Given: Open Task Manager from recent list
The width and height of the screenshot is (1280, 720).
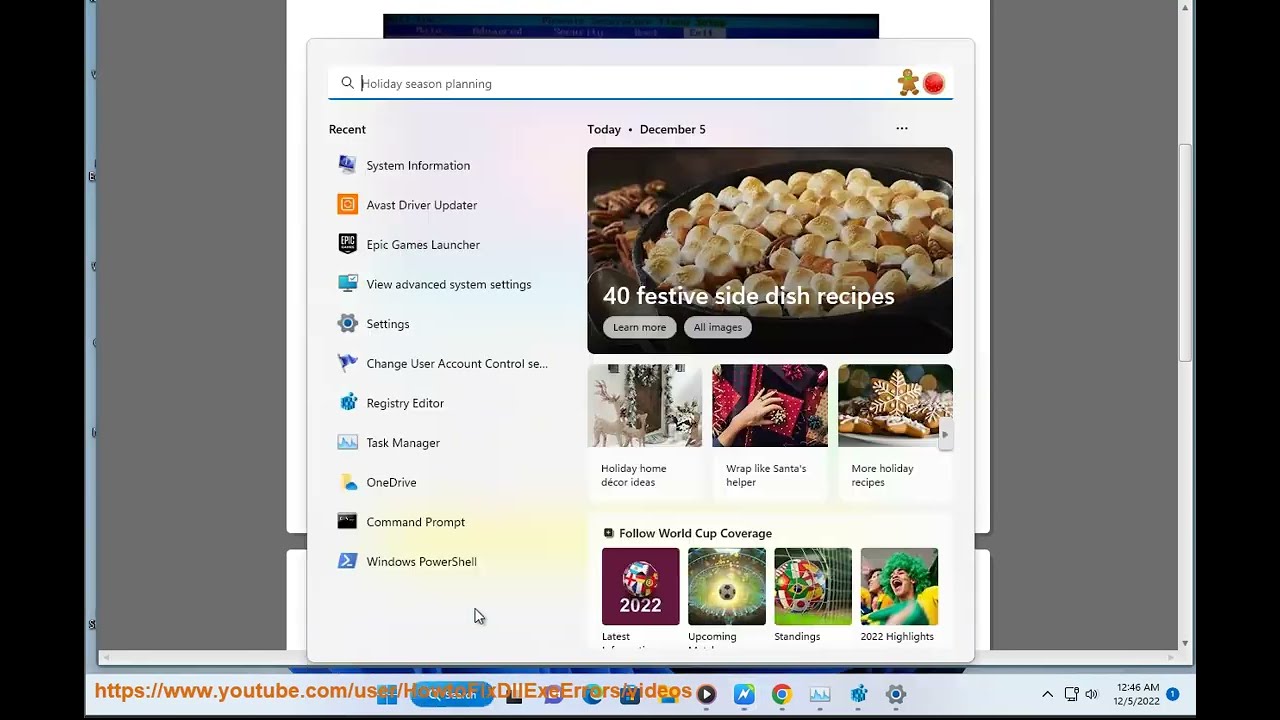Looking at the screenshot, I should point(403,443).
